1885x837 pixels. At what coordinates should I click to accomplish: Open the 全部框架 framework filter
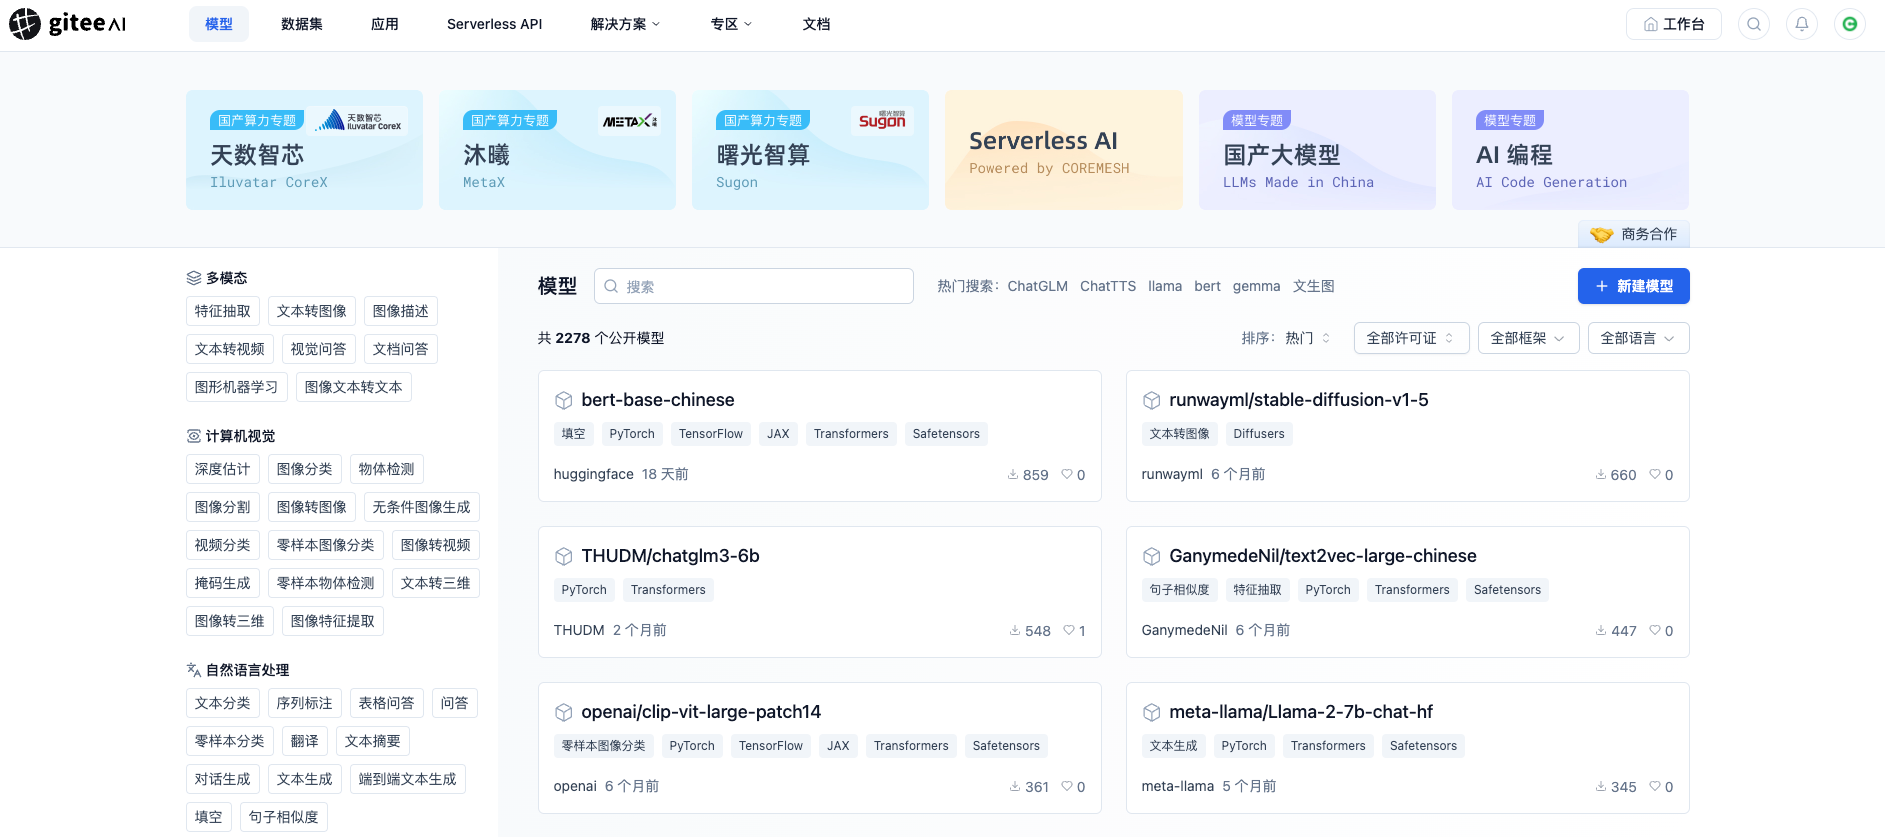click(1528, 338)
